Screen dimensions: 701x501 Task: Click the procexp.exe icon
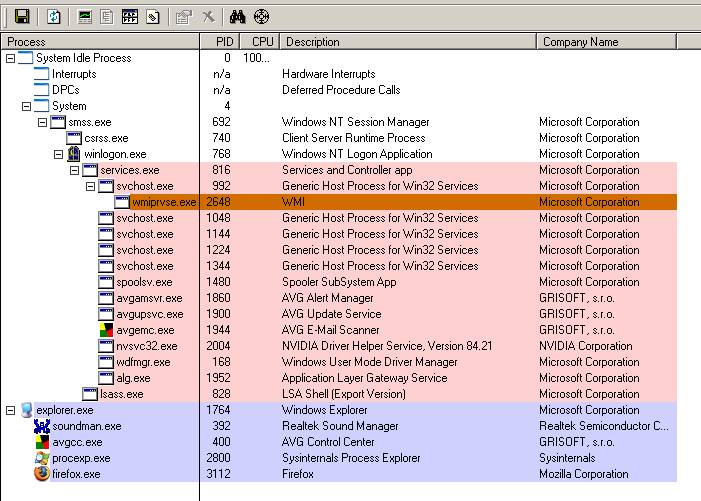pyautogui.click(x=42, y=458)
